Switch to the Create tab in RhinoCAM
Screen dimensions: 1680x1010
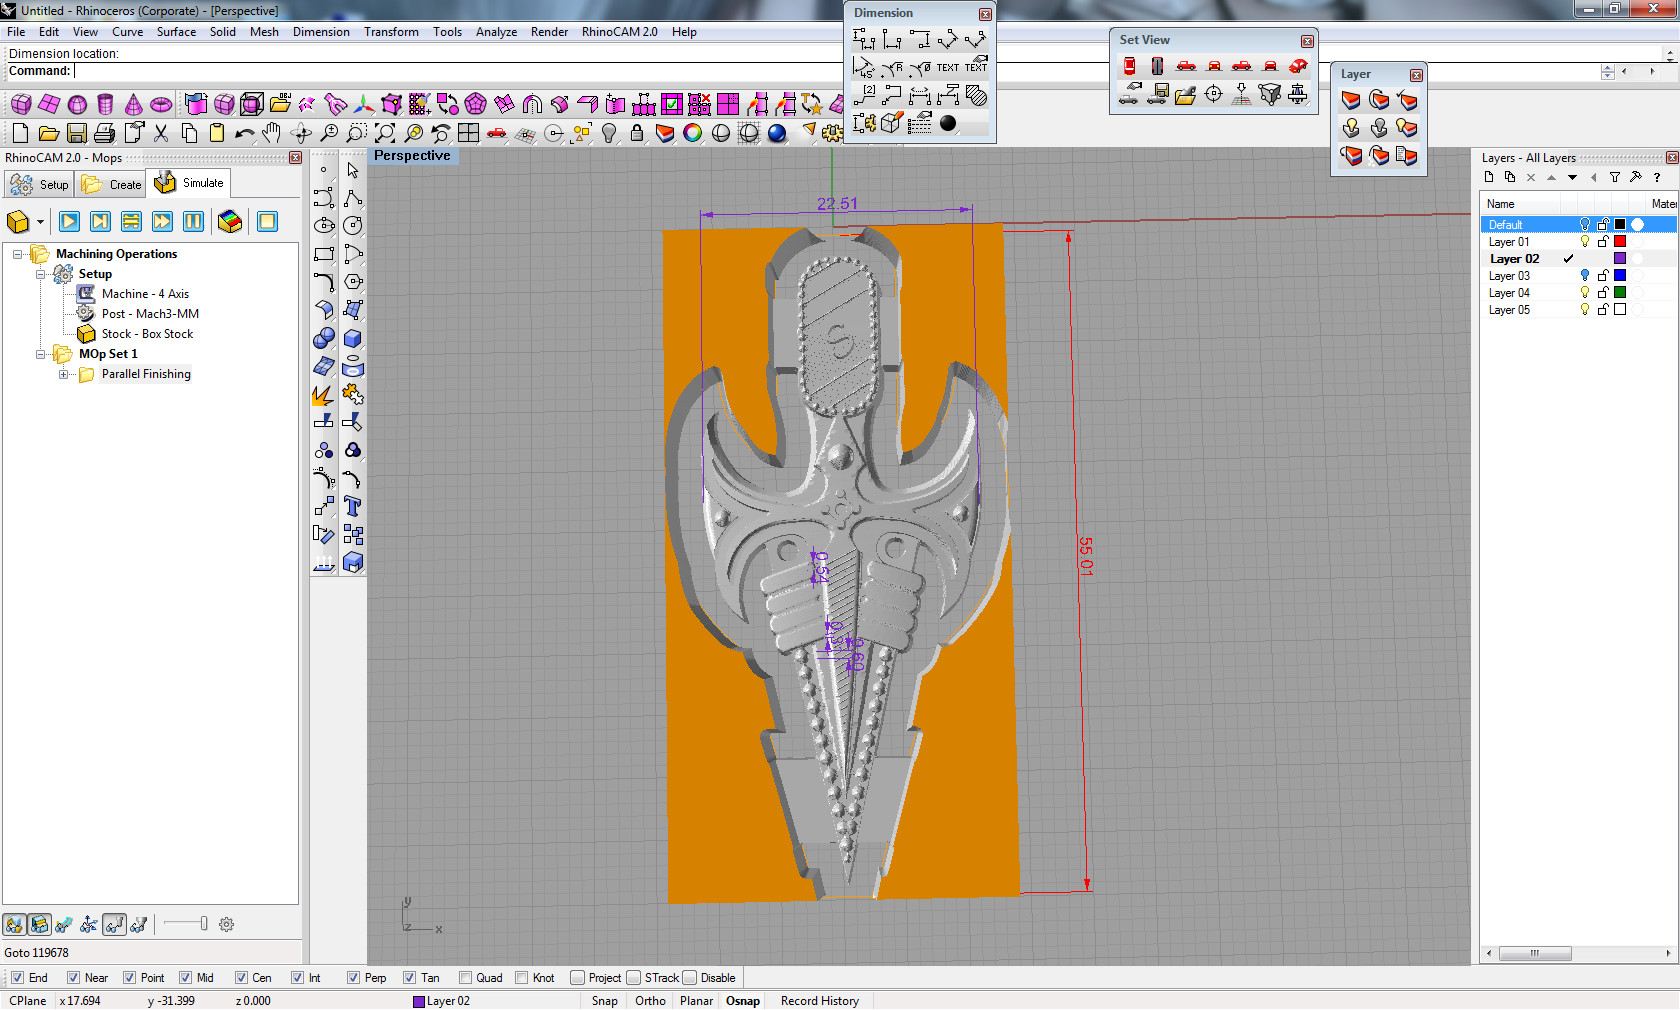coord(111,184)
